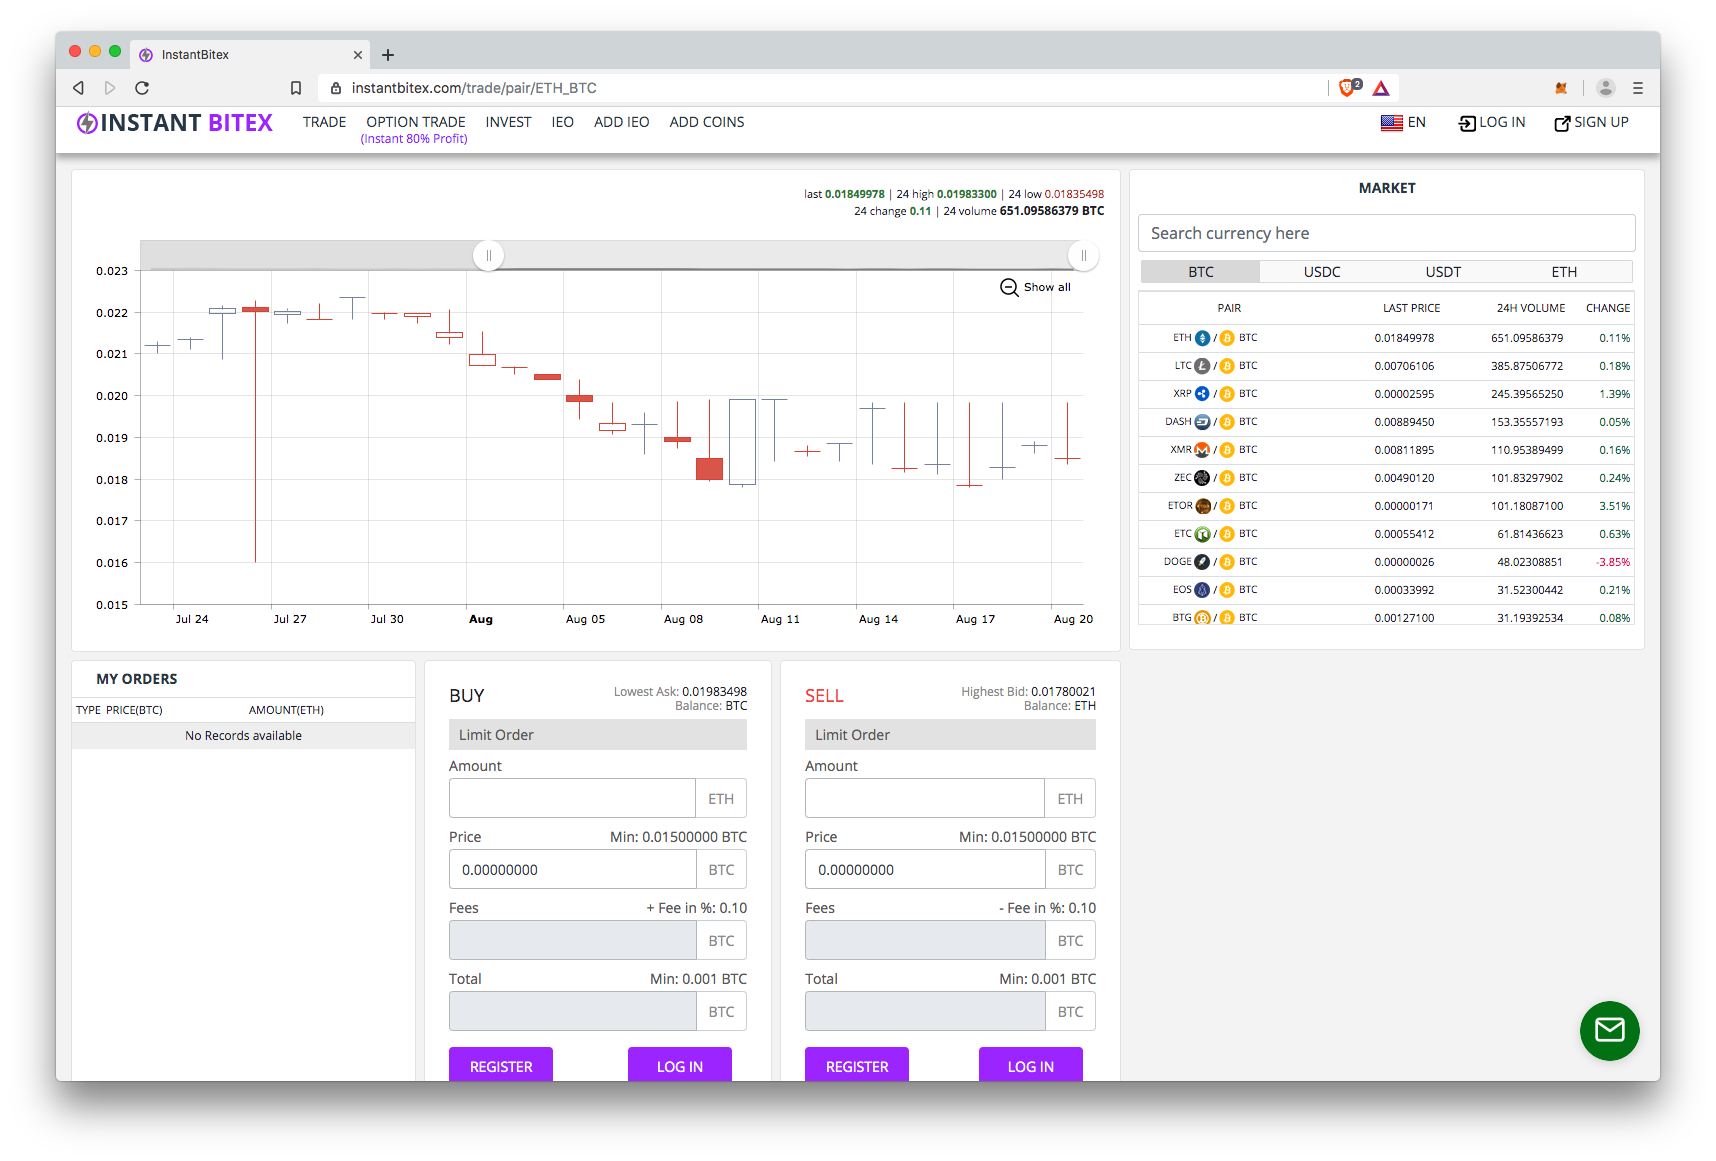1716x1161 pixels.
Task: Grab the left chart range slider handle
Action: [488, 255]
